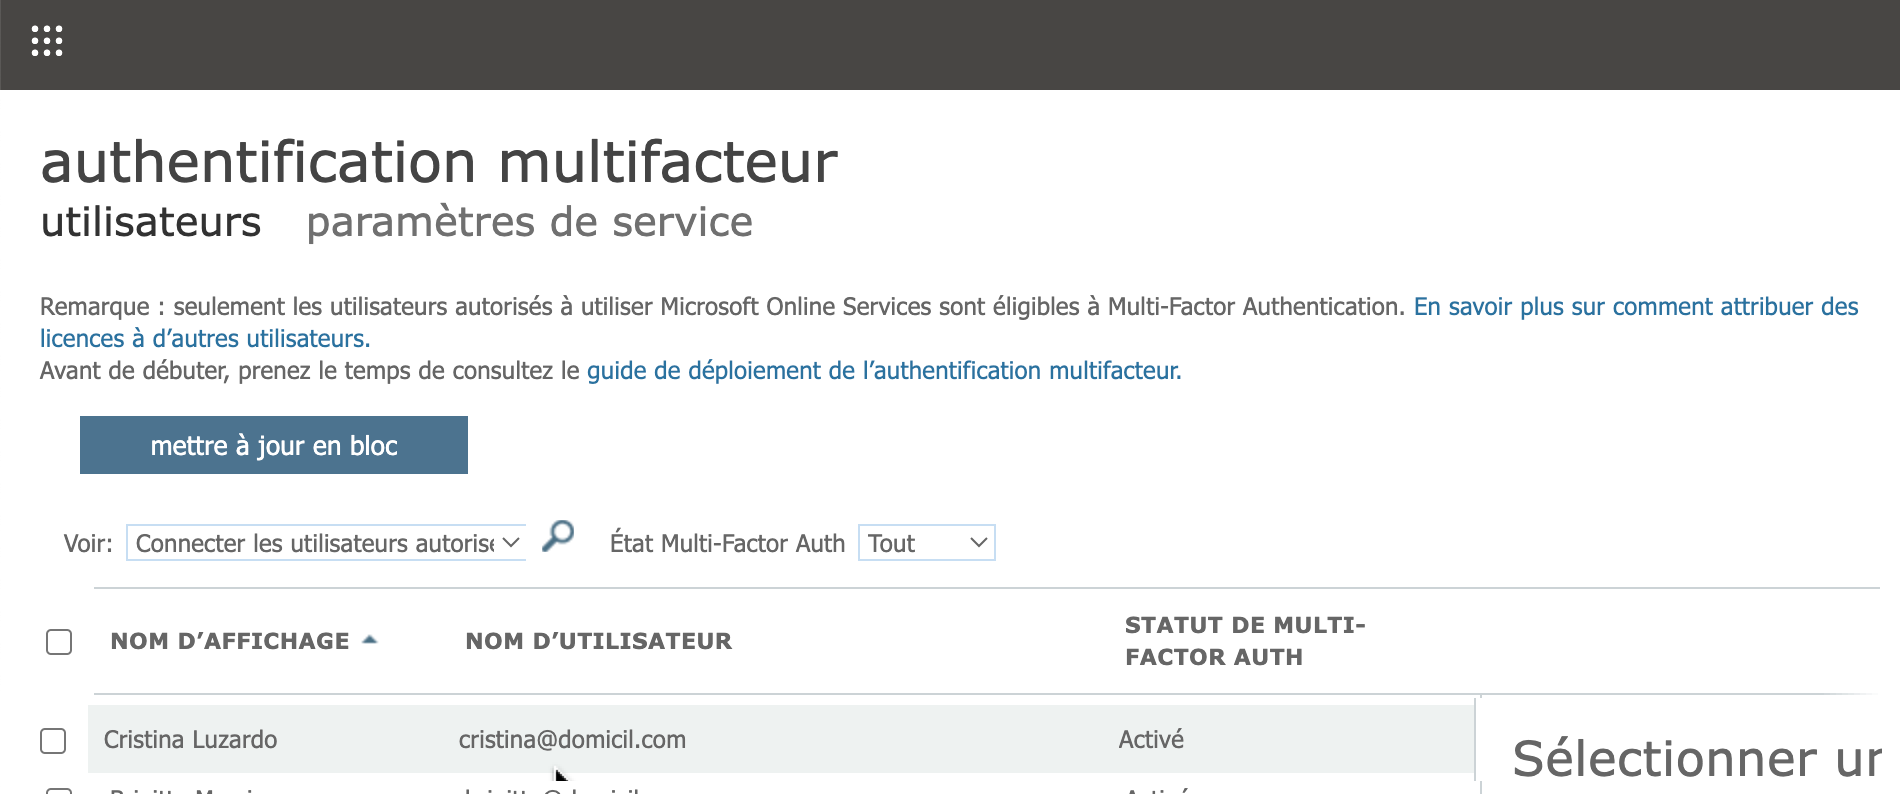This screenshot has width=1900, height=794.
Task: Open the État Multi-Factor Auth dropdown
Action: coord(926,543)
